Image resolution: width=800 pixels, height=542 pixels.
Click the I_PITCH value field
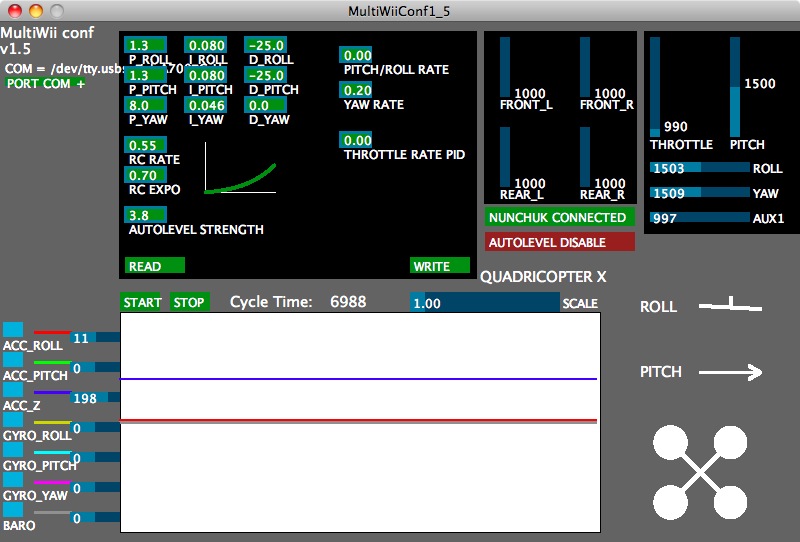(x=205, y=75)
